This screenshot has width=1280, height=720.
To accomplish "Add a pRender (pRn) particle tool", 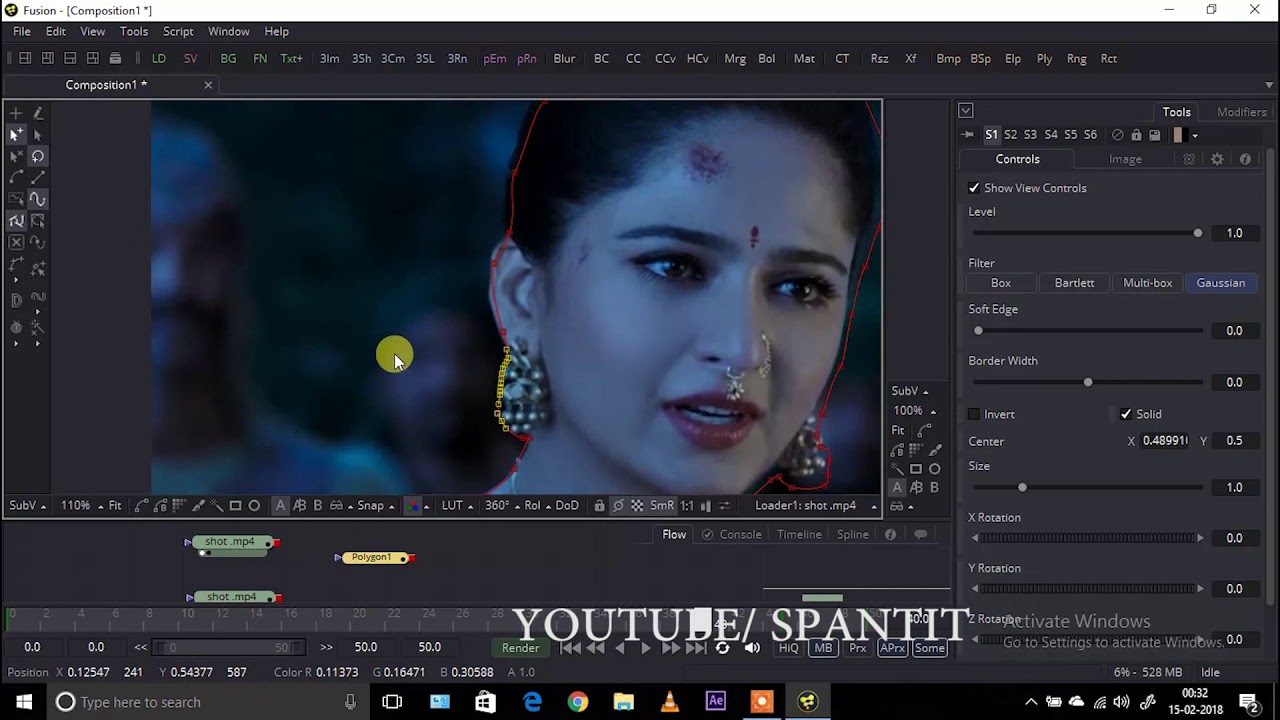I will (527, 59).
